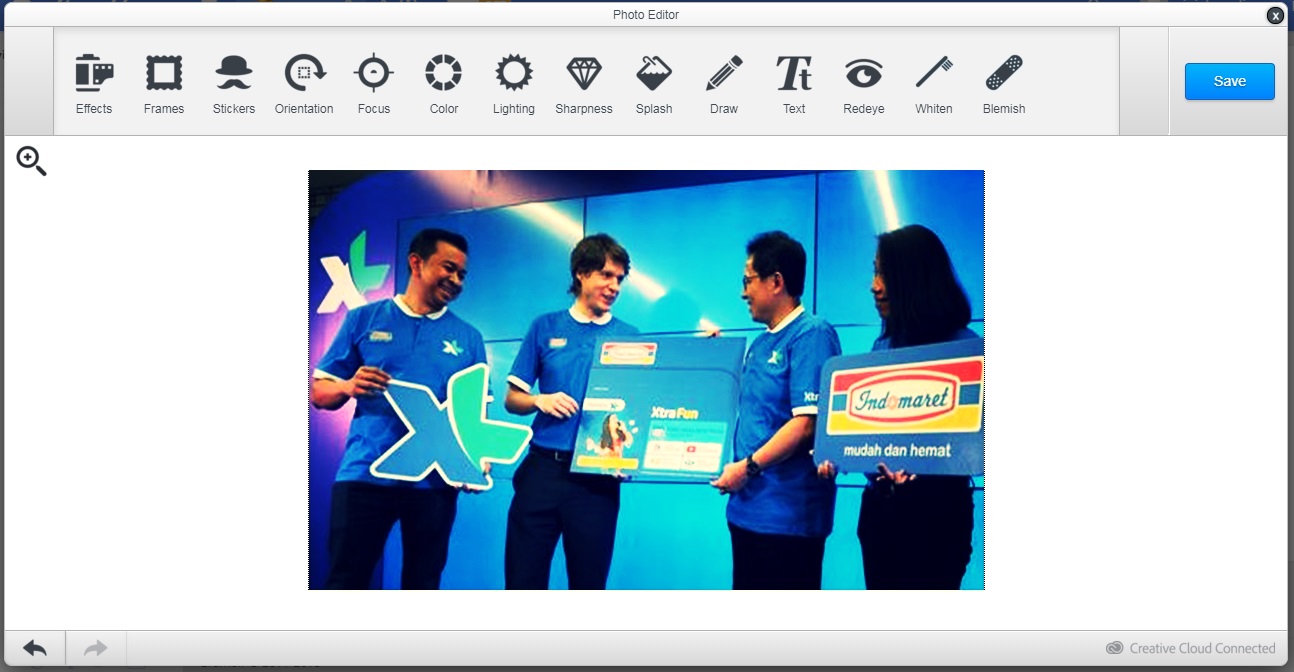Click the Save button
This screenshot has width=1294, height=672.
click(x=1230, y=81)
